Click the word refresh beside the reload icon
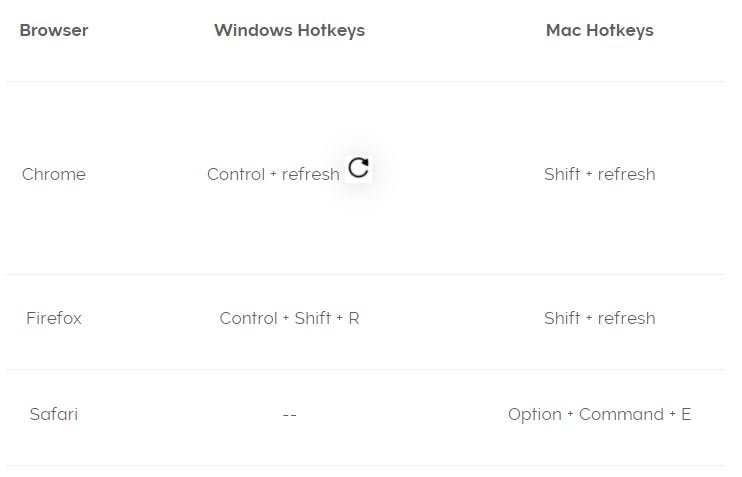The width and height of the screenshot is (742, 477). tap(310, 174)
